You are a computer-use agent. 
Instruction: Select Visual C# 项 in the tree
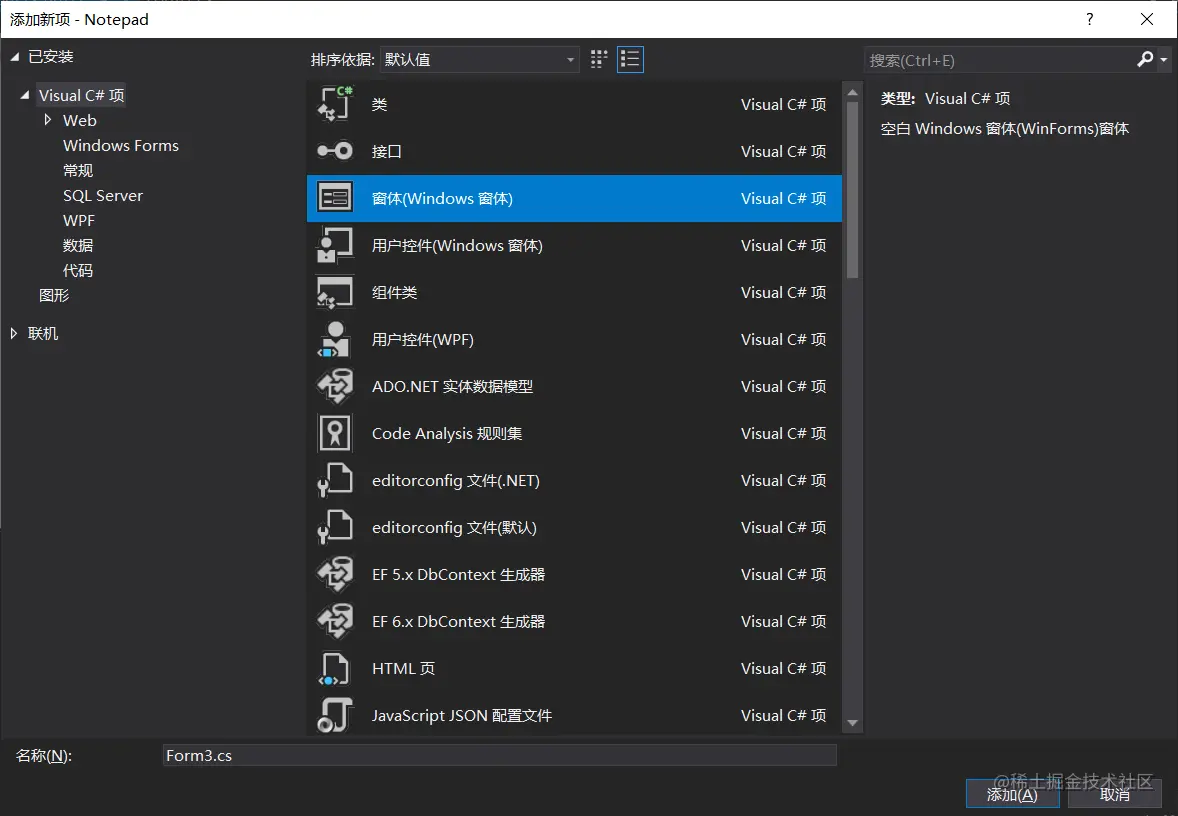coord(81,95)
